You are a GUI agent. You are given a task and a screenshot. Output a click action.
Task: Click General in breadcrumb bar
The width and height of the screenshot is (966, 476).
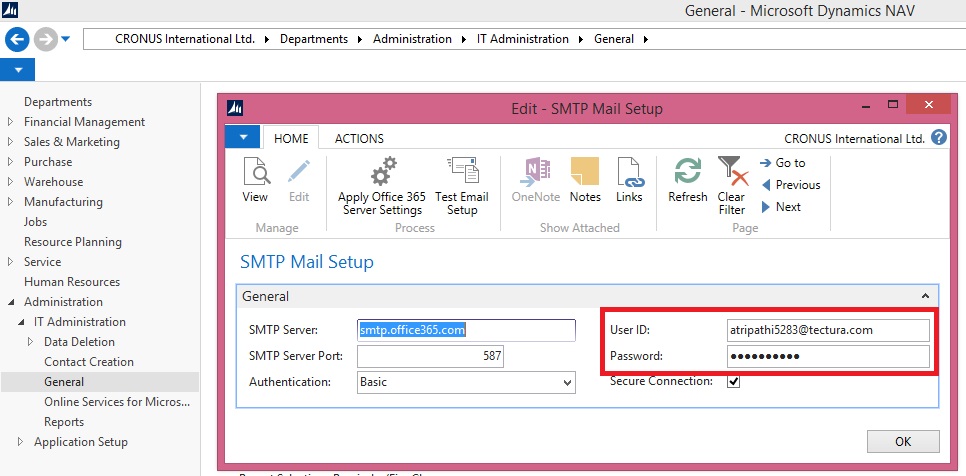[614, 39]
